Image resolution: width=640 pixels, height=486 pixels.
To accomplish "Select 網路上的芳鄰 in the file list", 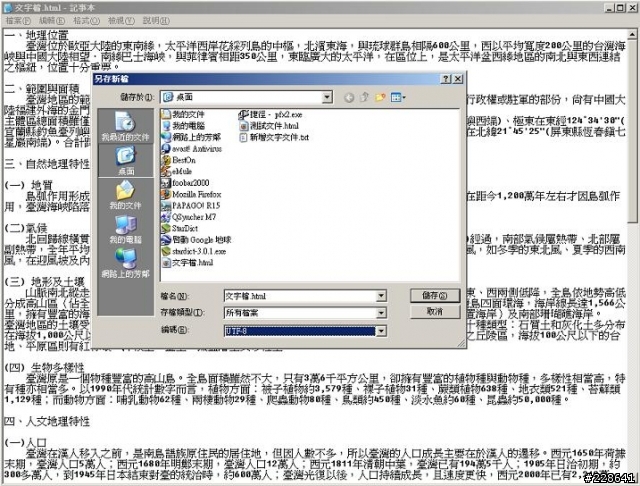I will (191, 137).
